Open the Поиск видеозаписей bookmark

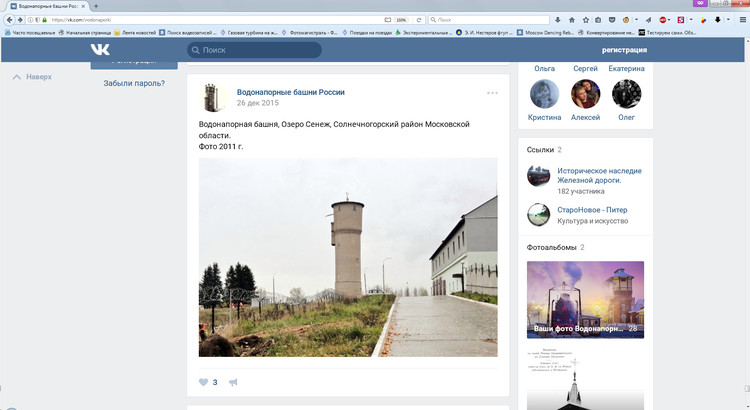click(188, 33)
